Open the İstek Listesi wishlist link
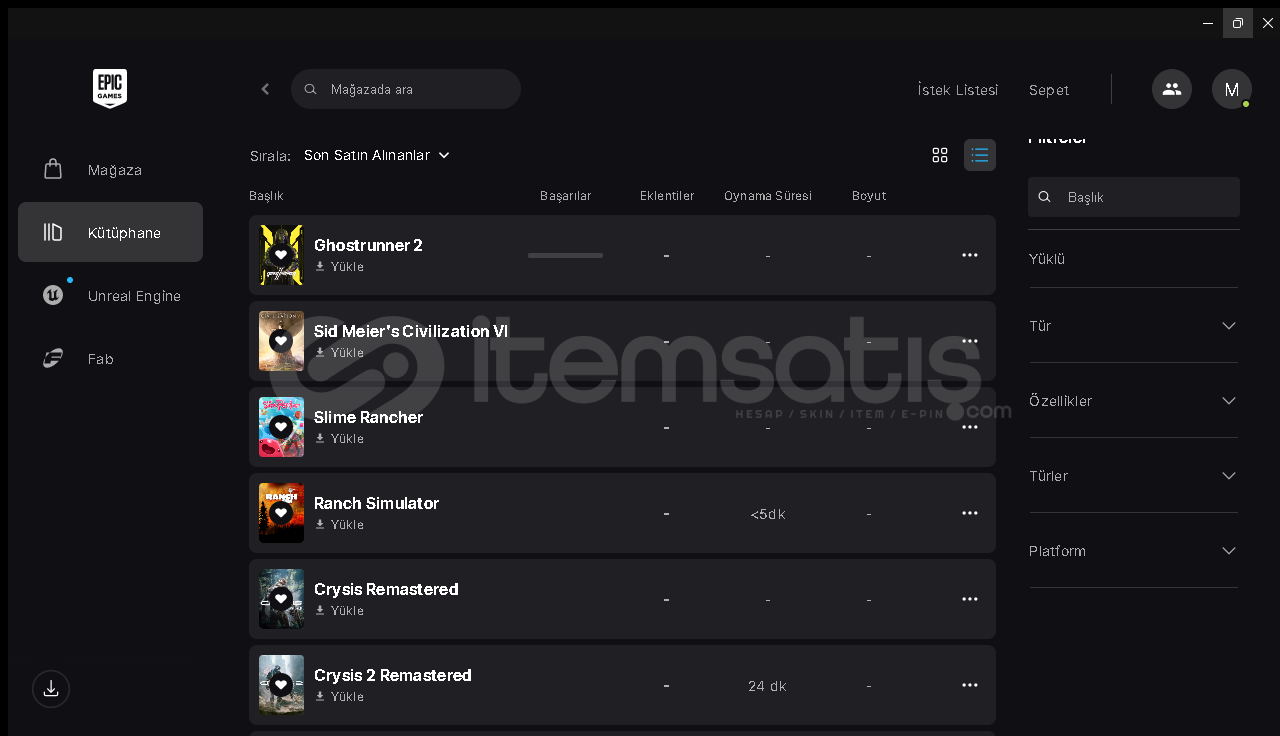 tap(958, 90)
